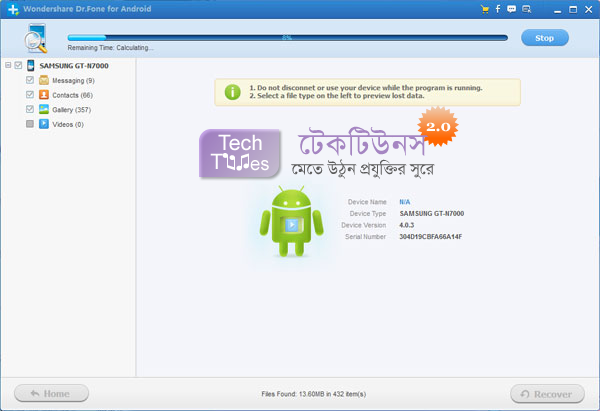Viewport: 600px width, 411px height.
Task: Click the Recover button
Action: pyautogui.click(x=547, y=394)
